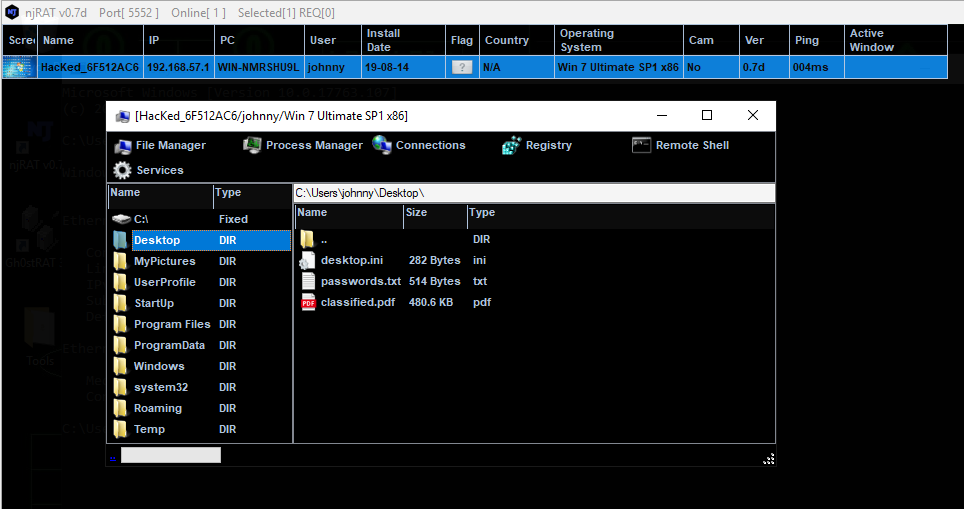Select the ProgramData folder icon
964x509 pixels.
pos(120,345)
